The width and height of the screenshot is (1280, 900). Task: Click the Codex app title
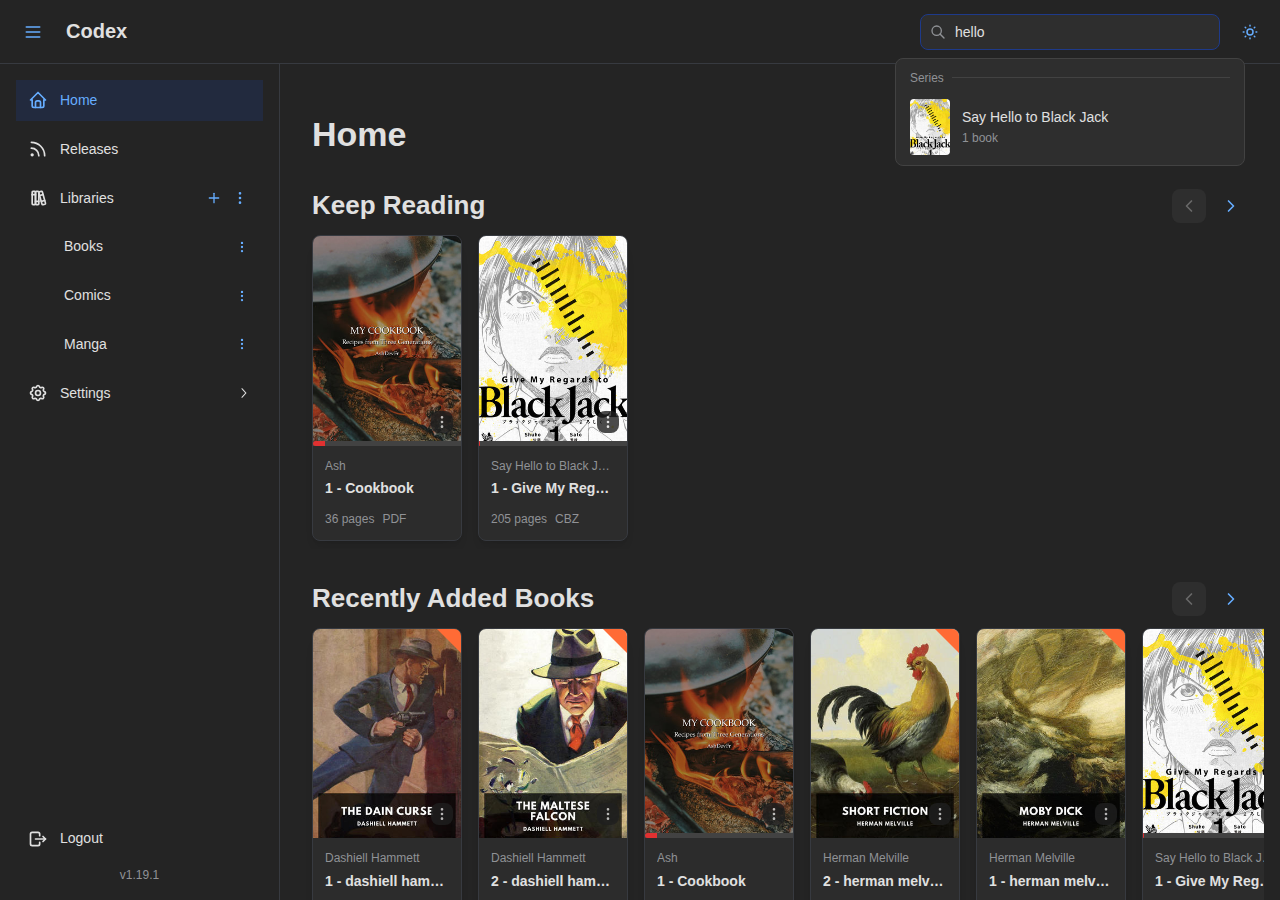pyautogui.click(x=96, y=31)
